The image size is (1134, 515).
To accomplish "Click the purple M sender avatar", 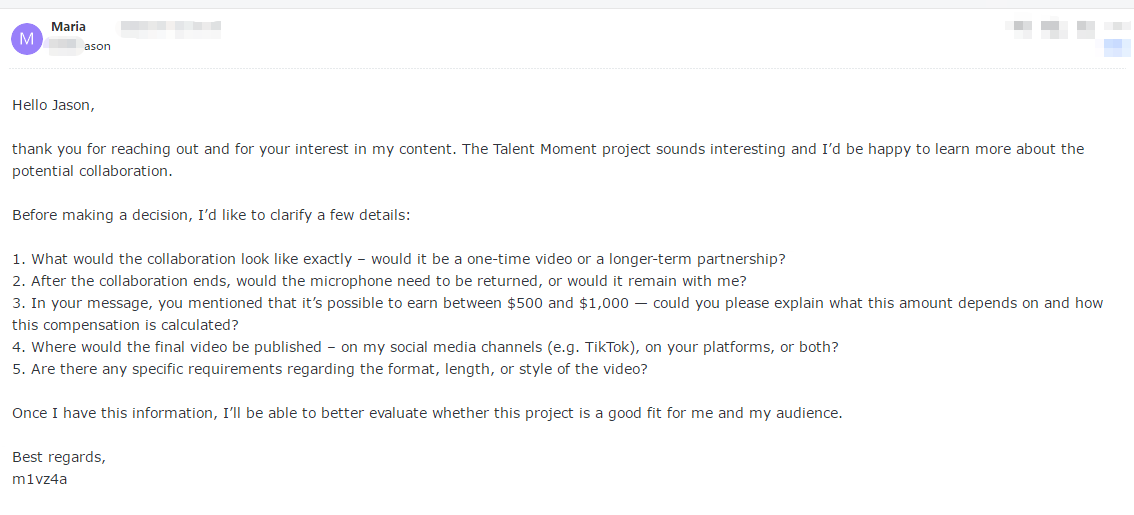I will [x=26, y=39].
